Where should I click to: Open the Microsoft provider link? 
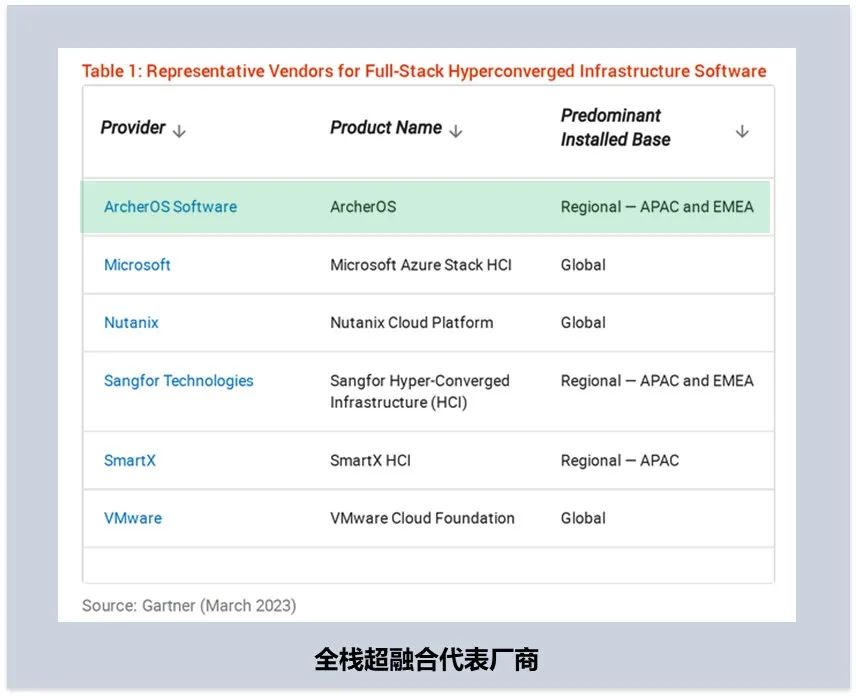click(x=137, y=265)
